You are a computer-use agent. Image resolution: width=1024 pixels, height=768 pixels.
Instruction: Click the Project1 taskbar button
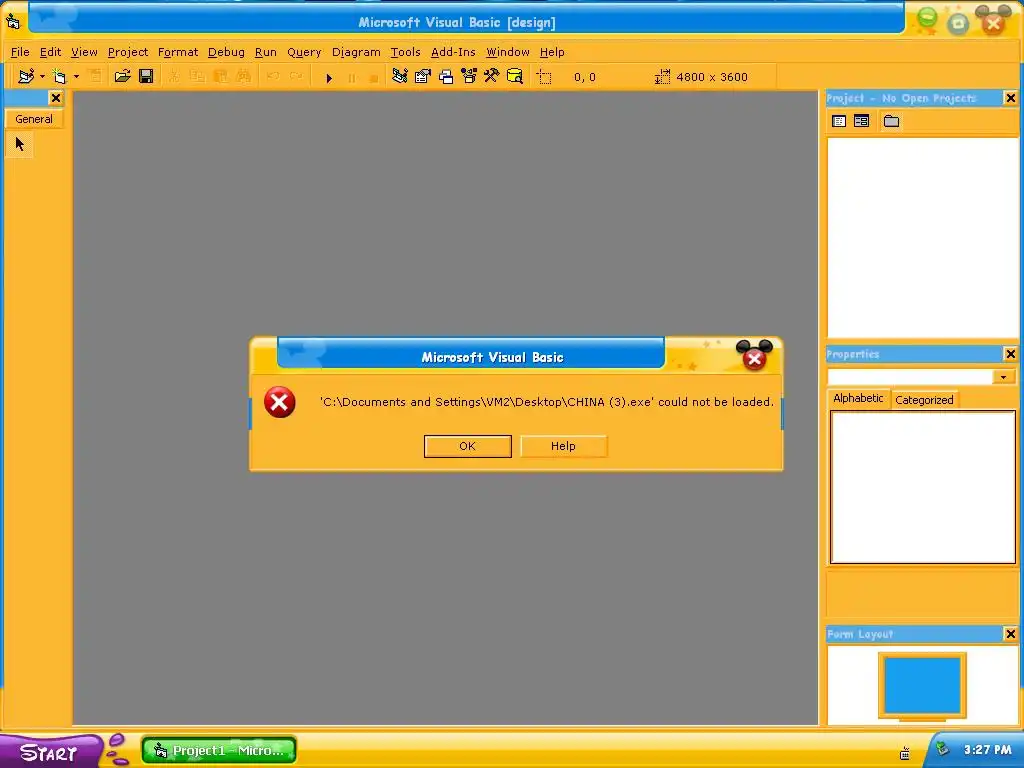coord(219,750)
